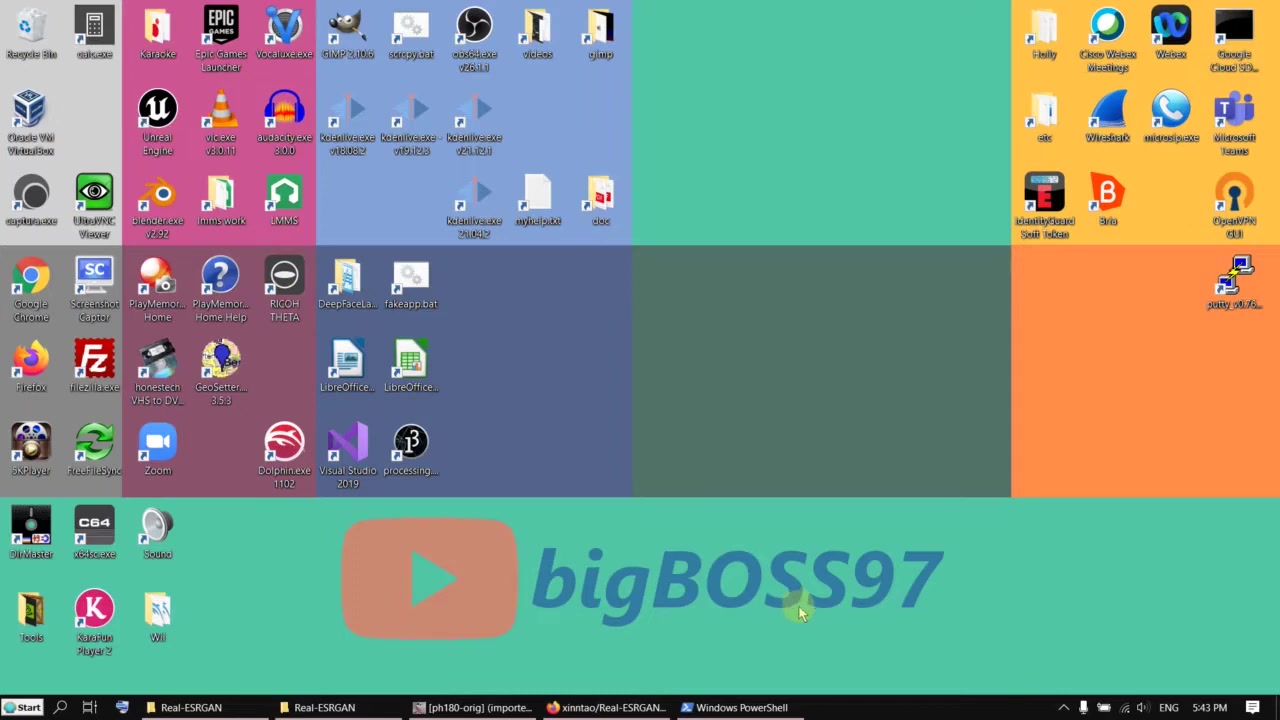Select the fakeapp.bat file icon

click(411, 284)
